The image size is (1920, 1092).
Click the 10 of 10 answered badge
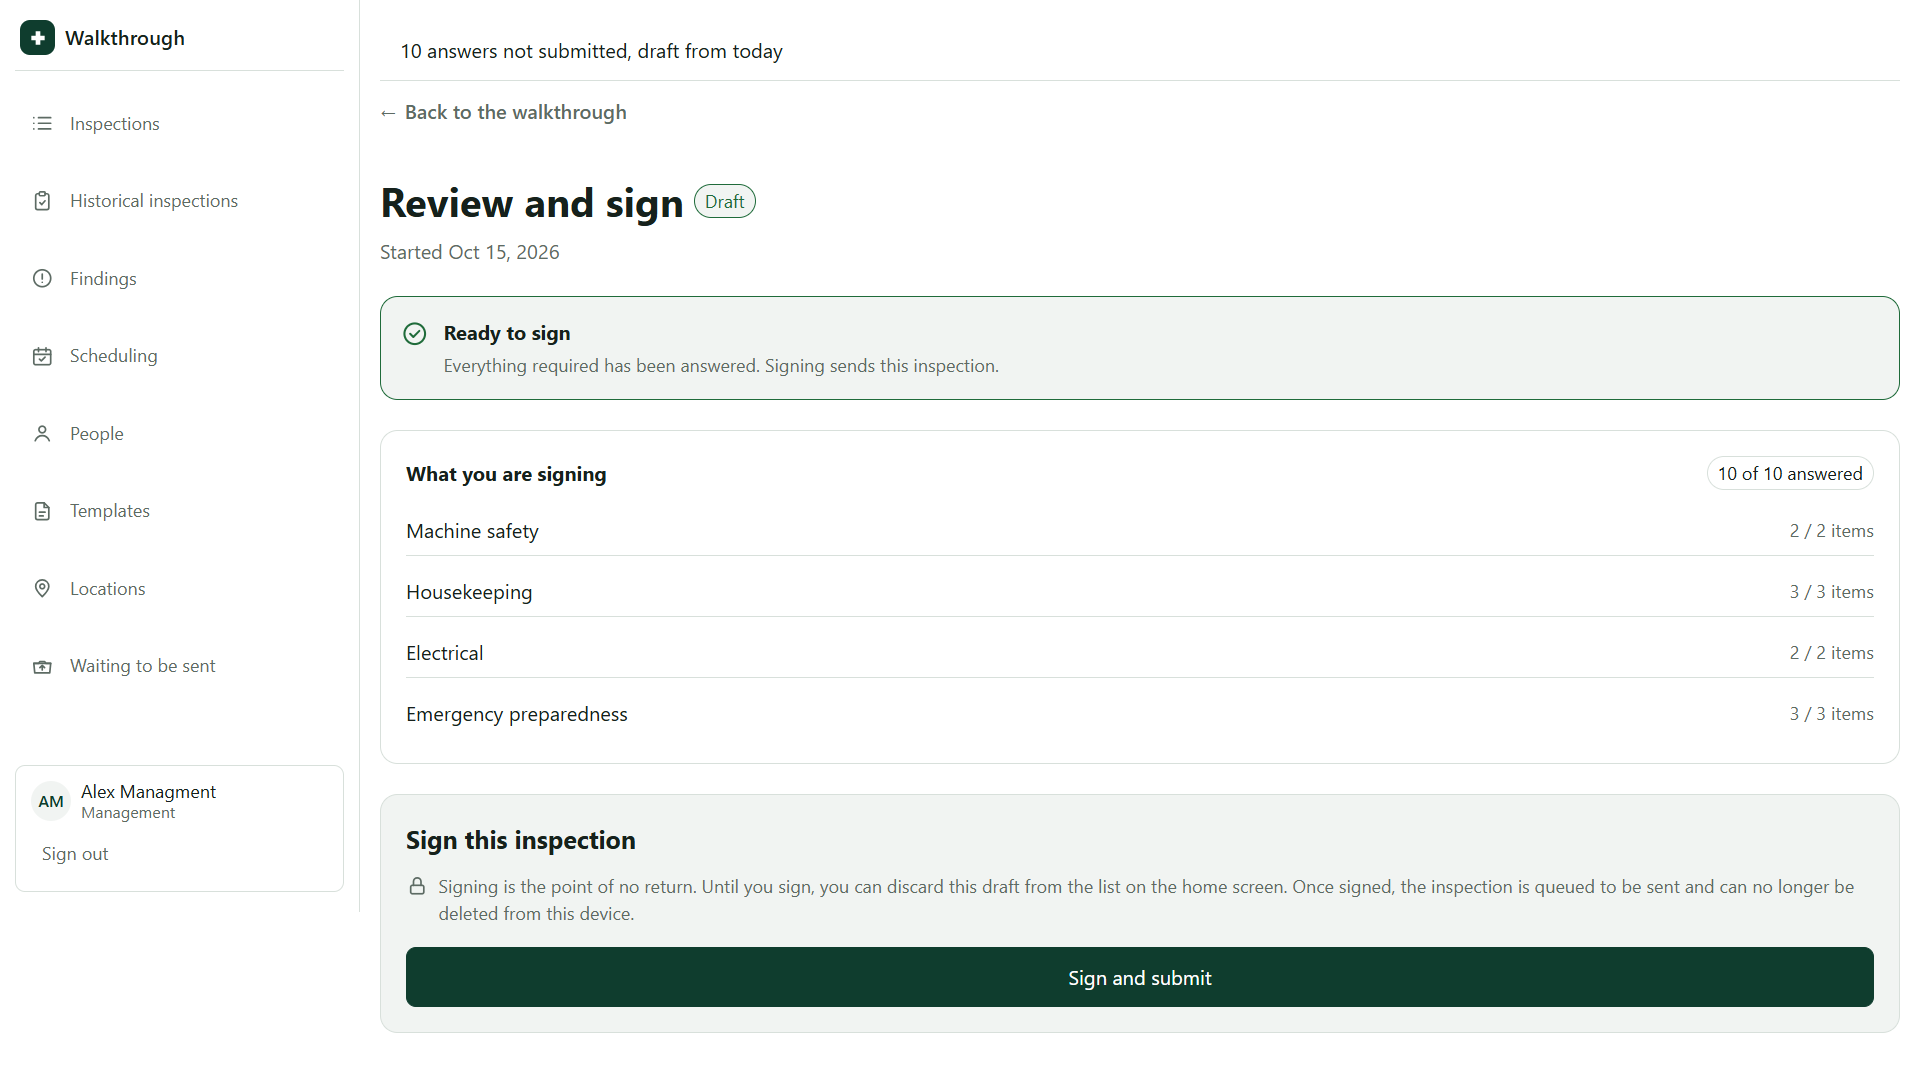pyautogui.click(x=1790, y=474)
